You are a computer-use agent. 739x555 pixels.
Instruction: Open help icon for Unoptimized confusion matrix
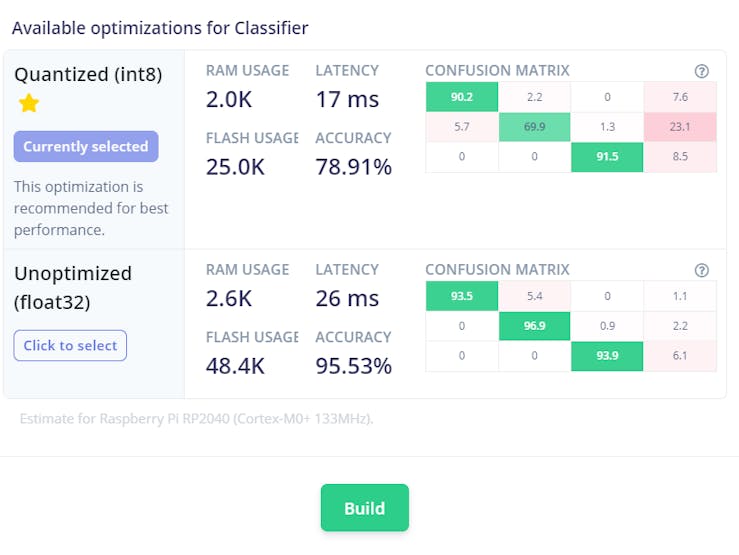click(701, 270)
